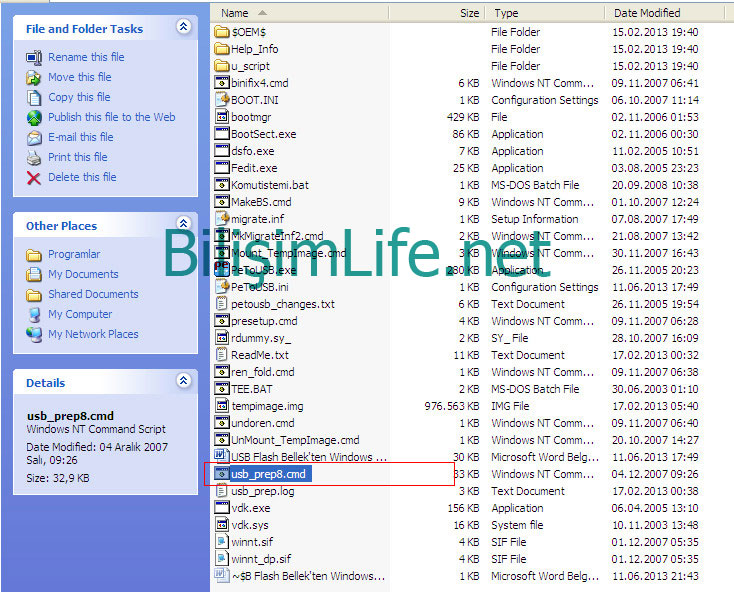The width and height of the screenshot is (734, 592).
Task: Sort files by the Name column
Action: point(300,13)
